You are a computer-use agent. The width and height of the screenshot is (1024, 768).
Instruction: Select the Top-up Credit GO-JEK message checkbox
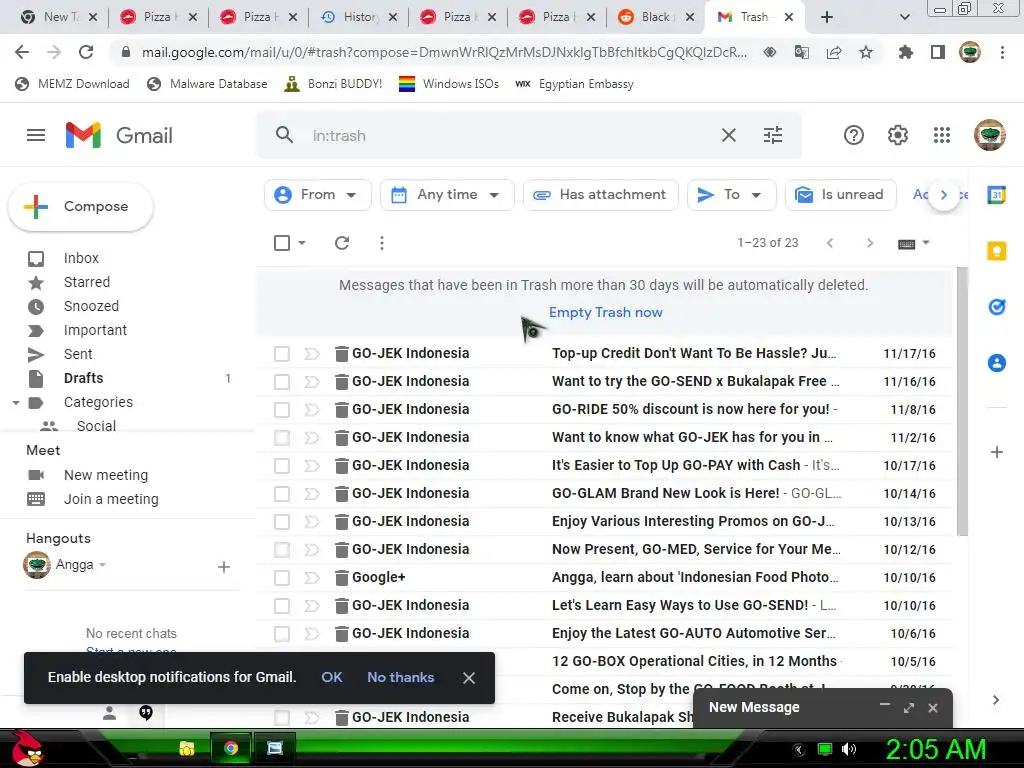coord(281,353)
